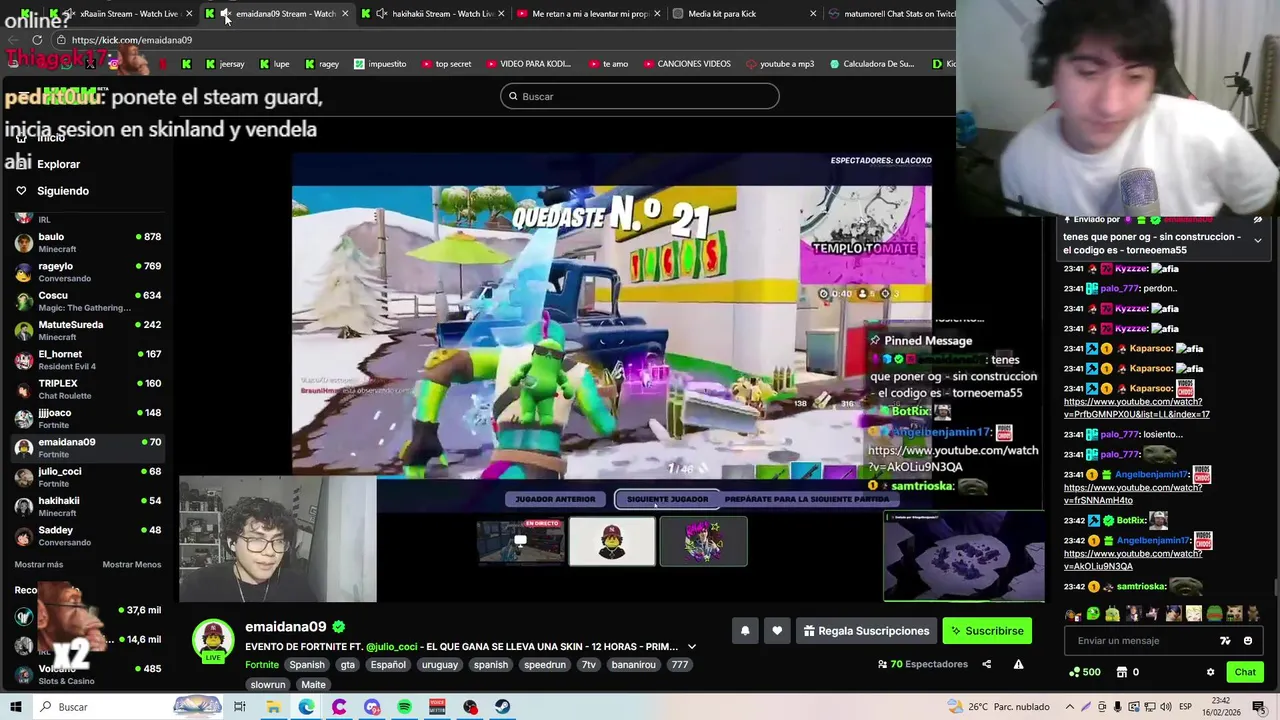This screenshot has height=720, width=1280.
Task: Click the 7tv stream tag
Action: (x=589, y=665)
